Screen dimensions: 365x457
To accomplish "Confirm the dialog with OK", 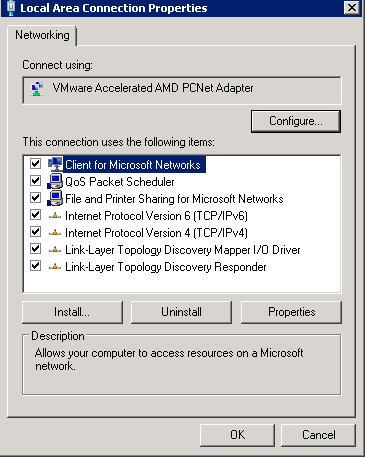I will pyautogui.click(x=237, y=435).
